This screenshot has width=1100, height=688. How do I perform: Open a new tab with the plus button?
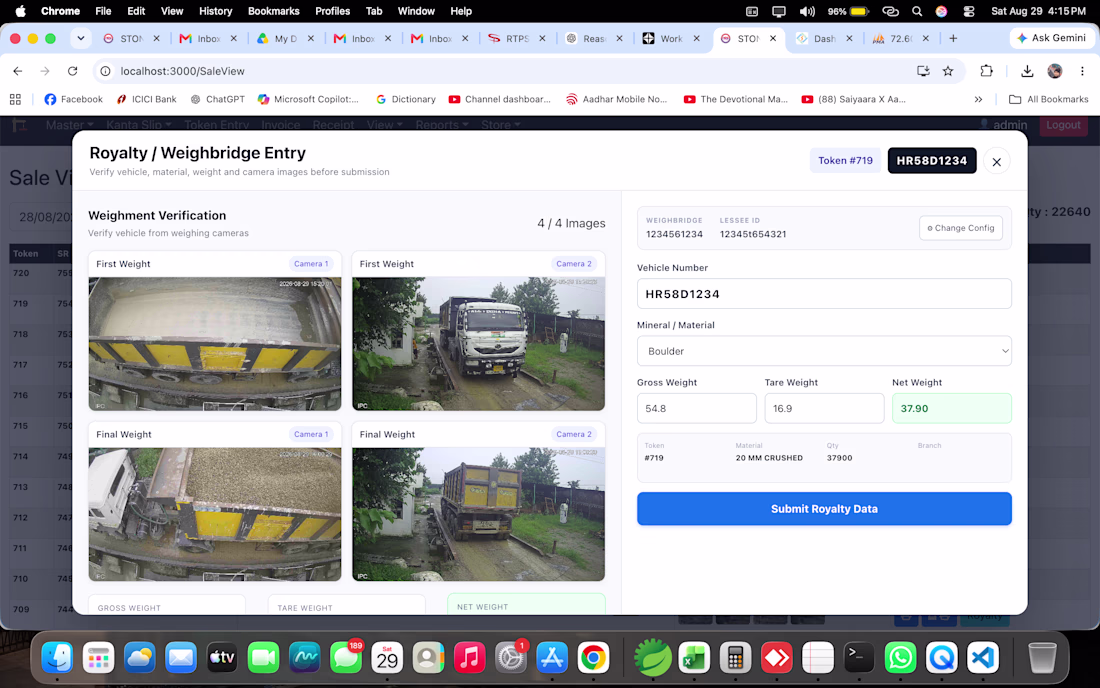(x=953, y=39)
